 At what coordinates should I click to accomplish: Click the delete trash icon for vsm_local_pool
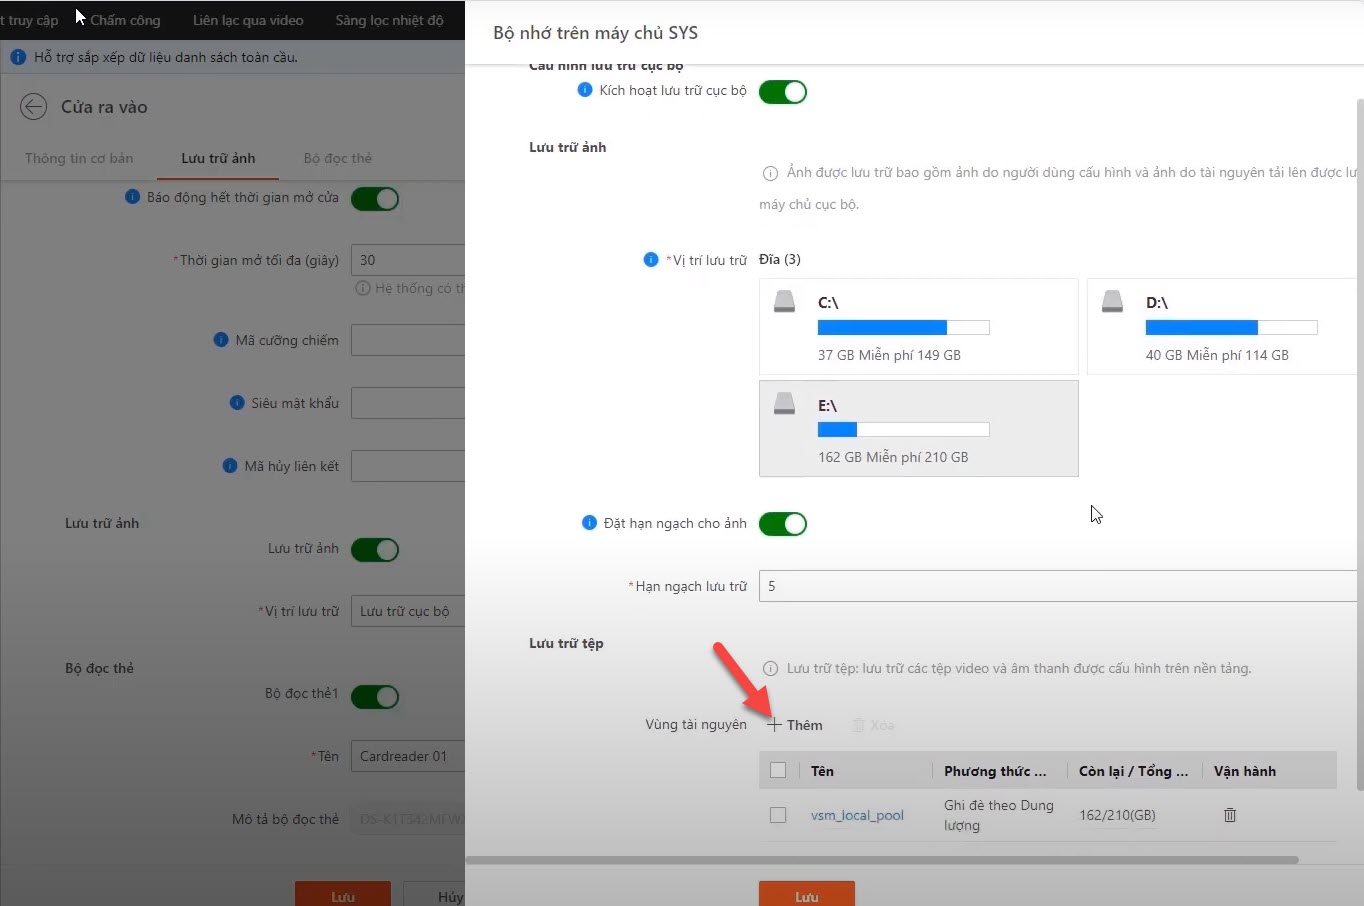(1229, 815)
